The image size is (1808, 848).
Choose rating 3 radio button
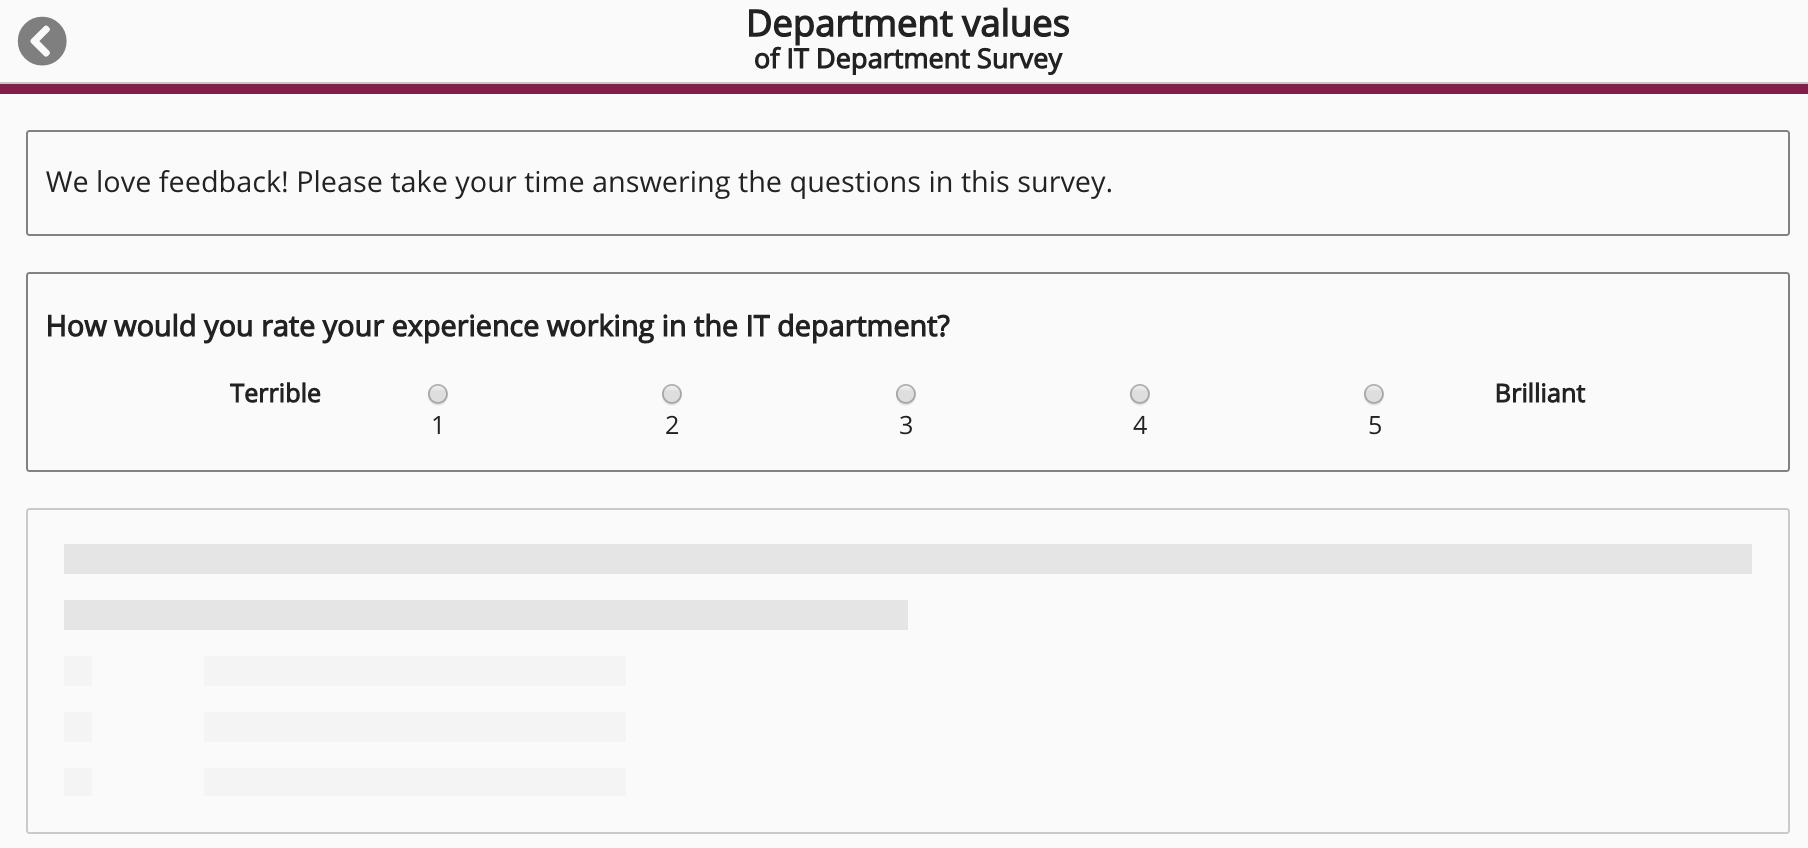pos(906,394)
